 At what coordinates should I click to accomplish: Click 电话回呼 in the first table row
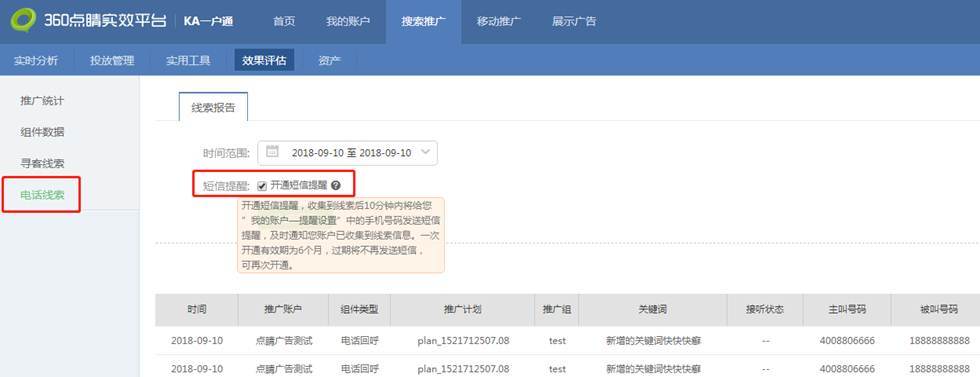click(359, 341)
